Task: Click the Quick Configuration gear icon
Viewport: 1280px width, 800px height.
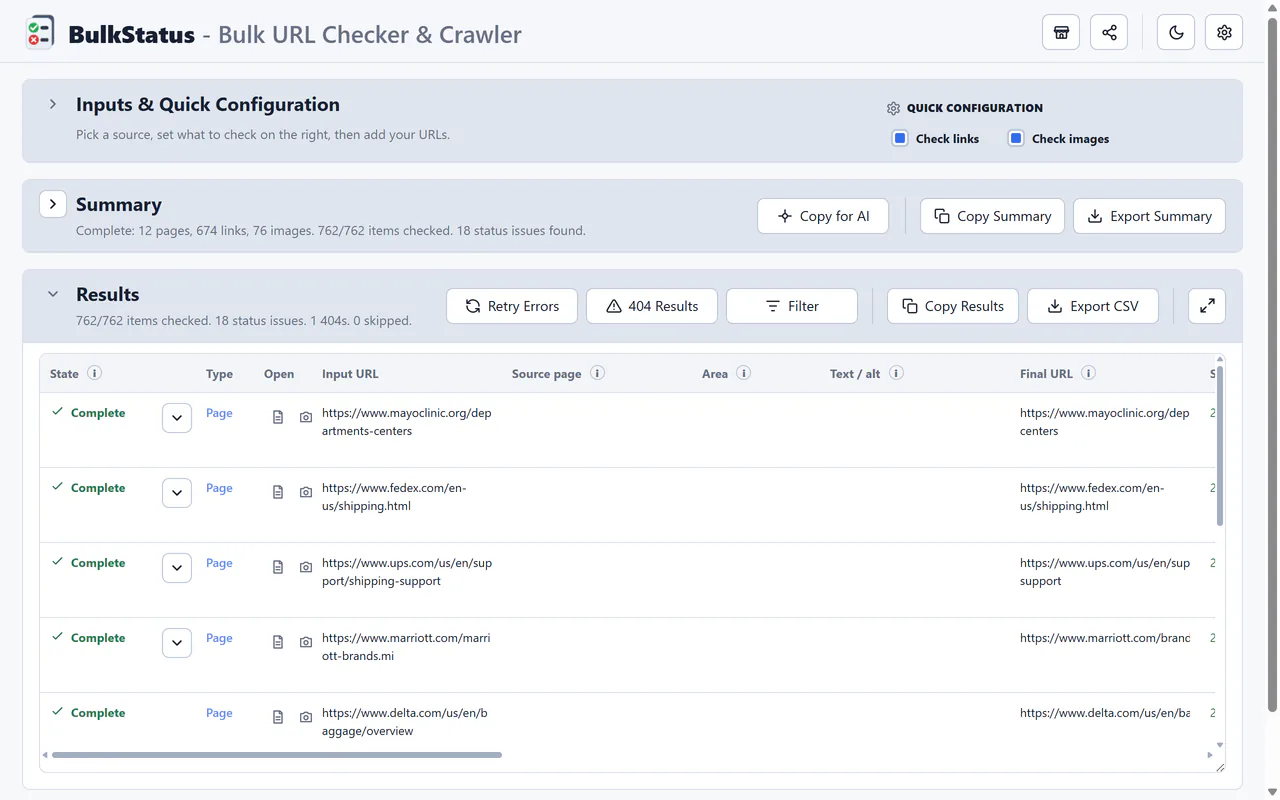Action: [x=893, y=108]
